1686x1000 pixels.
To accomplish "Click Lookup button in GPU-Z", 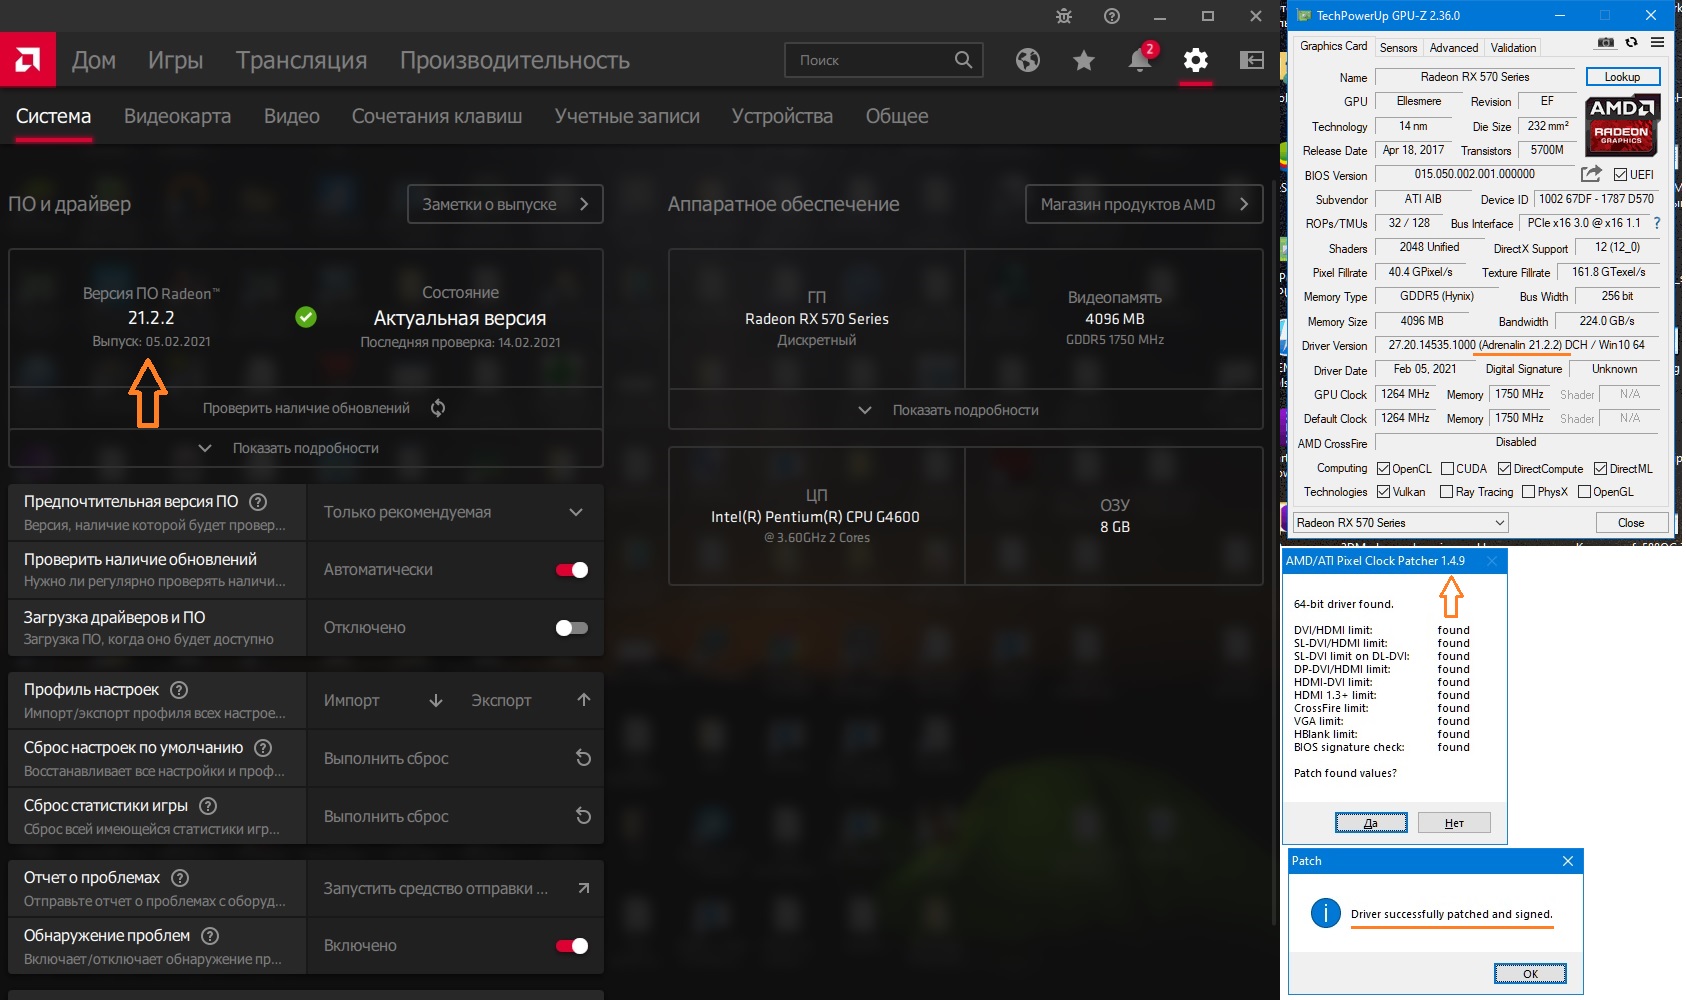I will (x=1622, y=77).
